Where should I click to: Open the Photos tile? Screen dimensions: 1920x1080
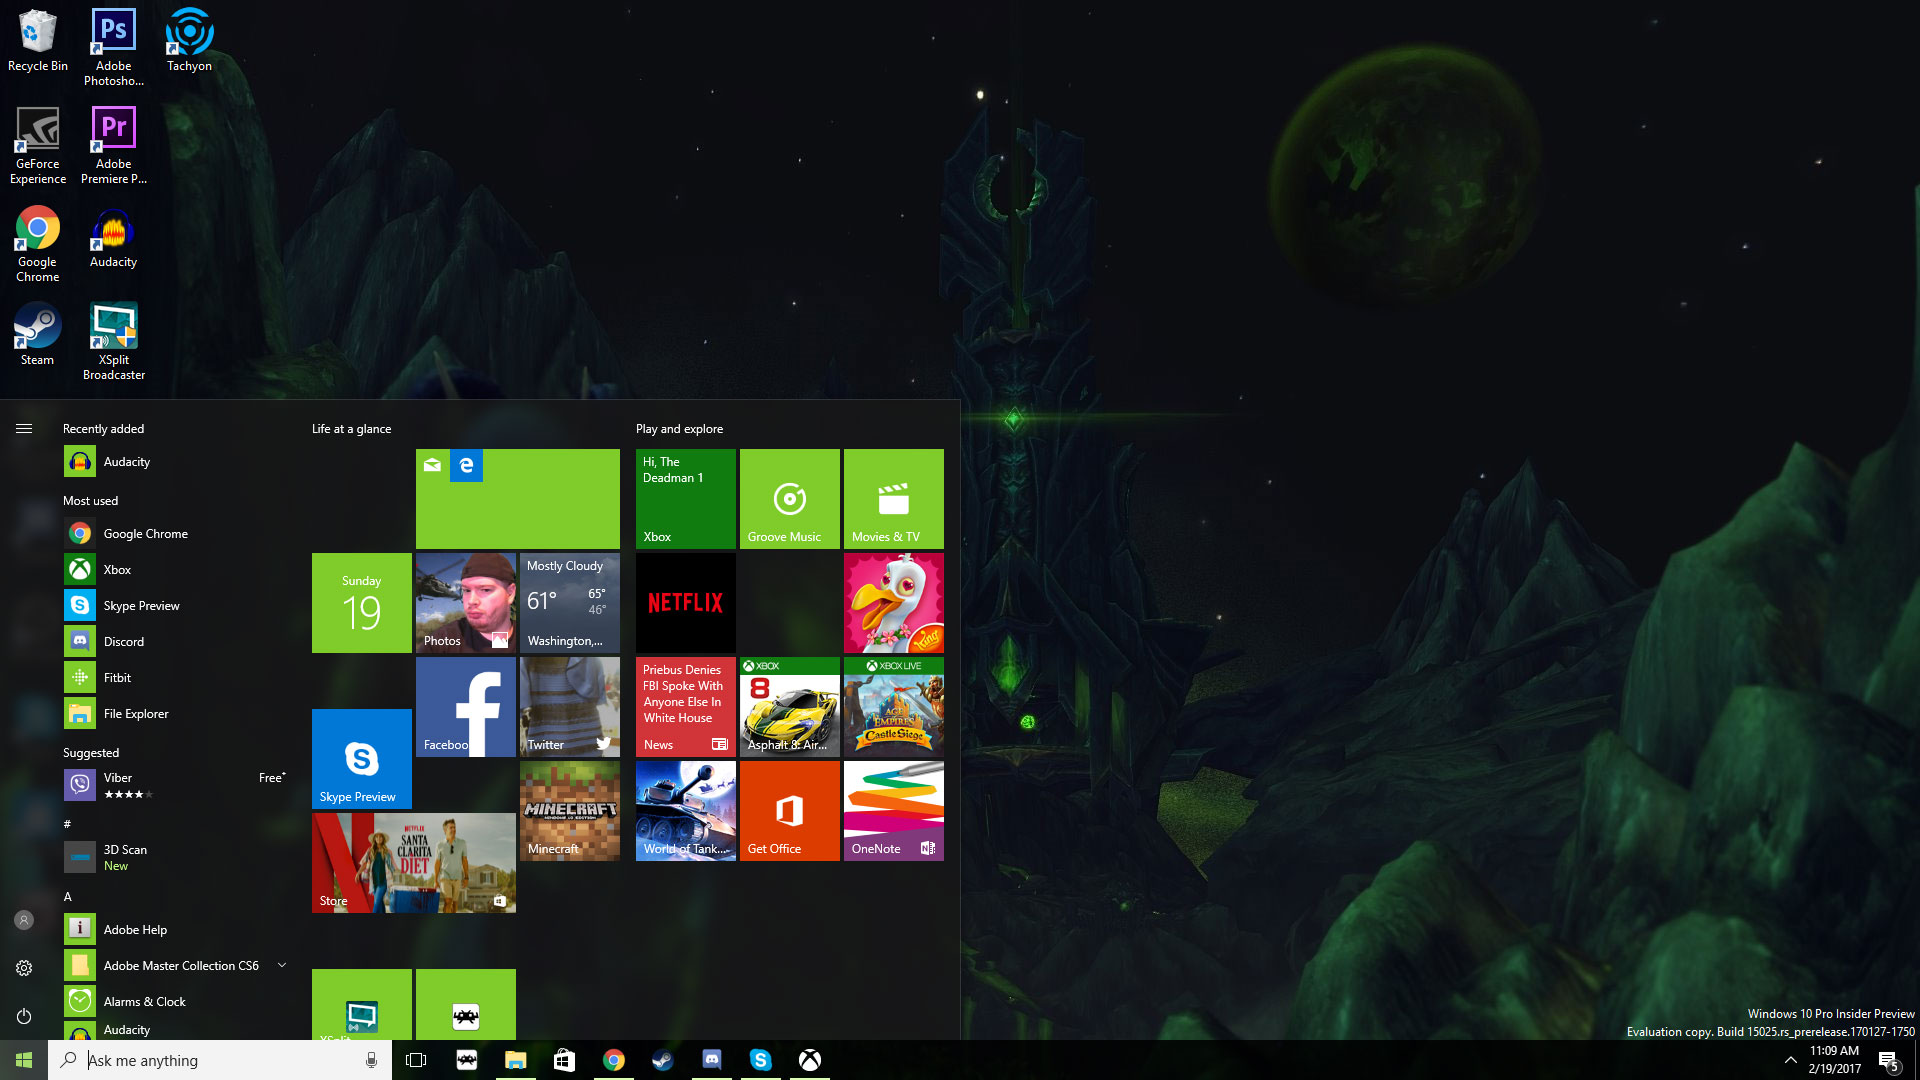(x=466, y=603)
